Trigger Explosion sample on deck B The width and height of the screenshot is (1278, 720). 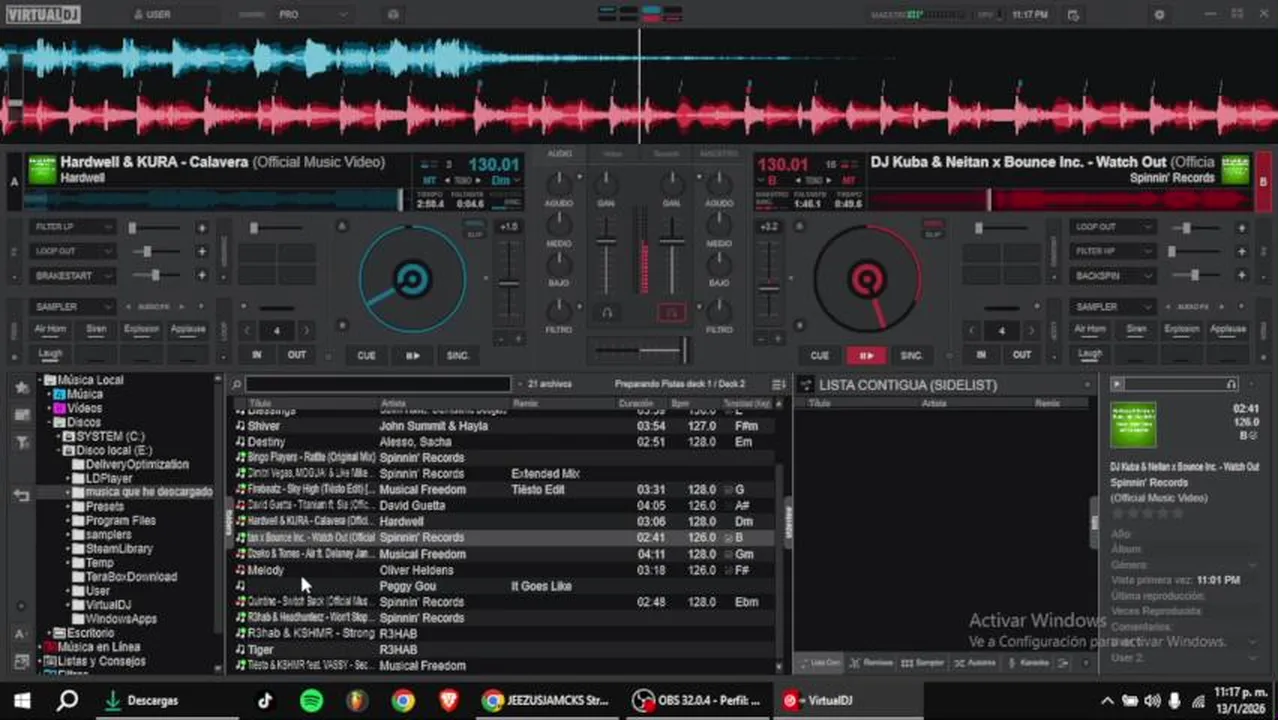(1182, 329)
